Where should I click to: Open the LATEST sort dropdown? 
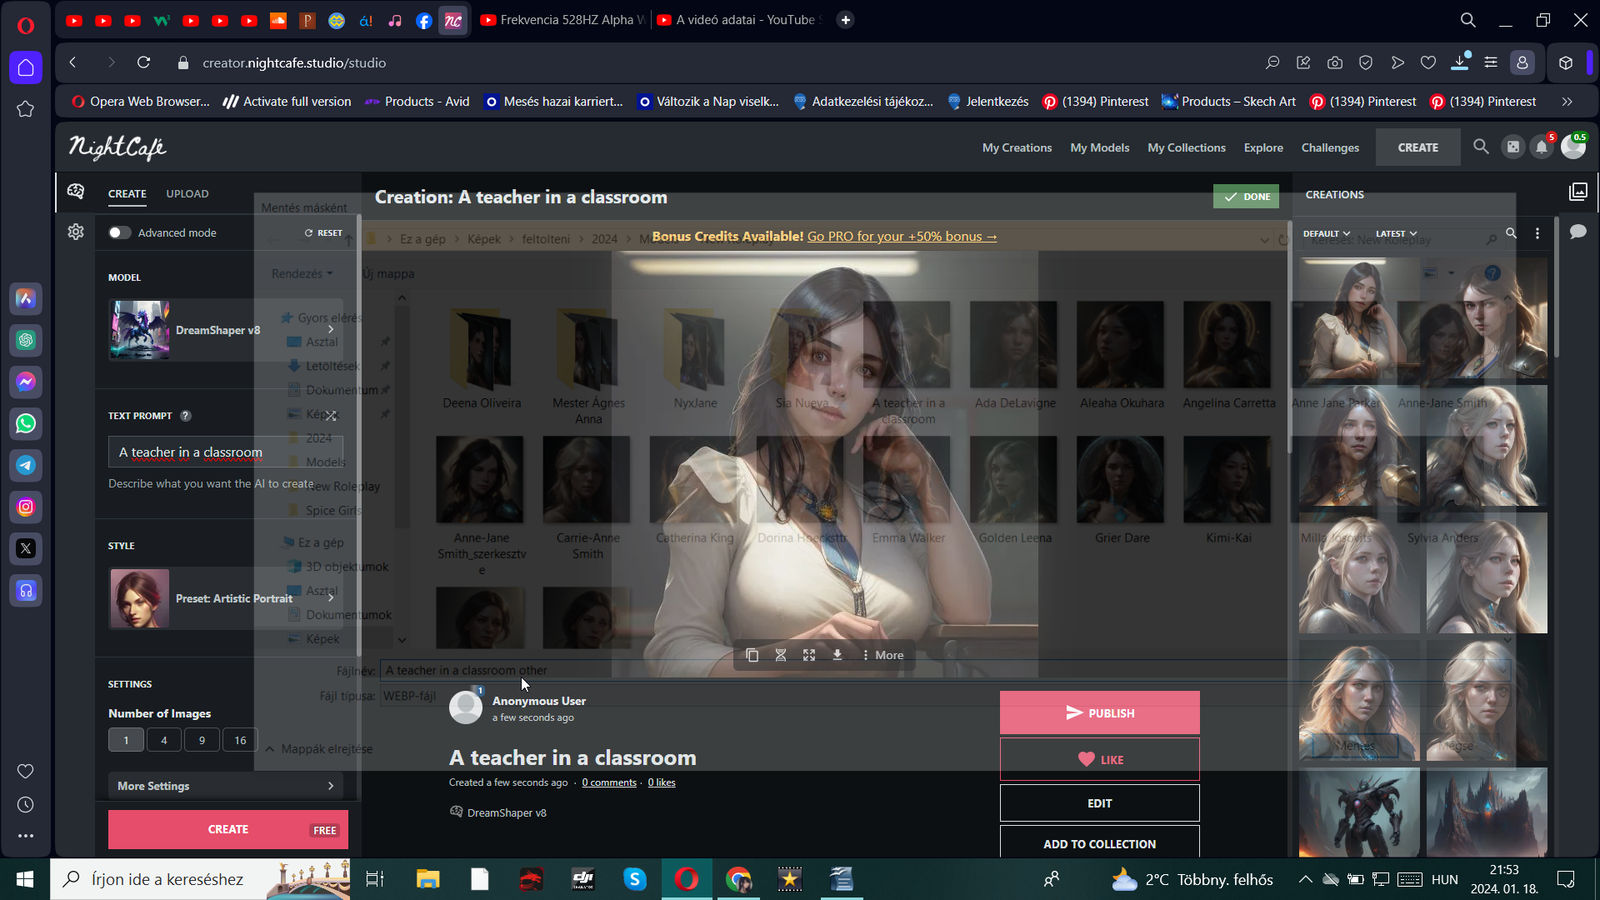click(x=1396, y=234)
